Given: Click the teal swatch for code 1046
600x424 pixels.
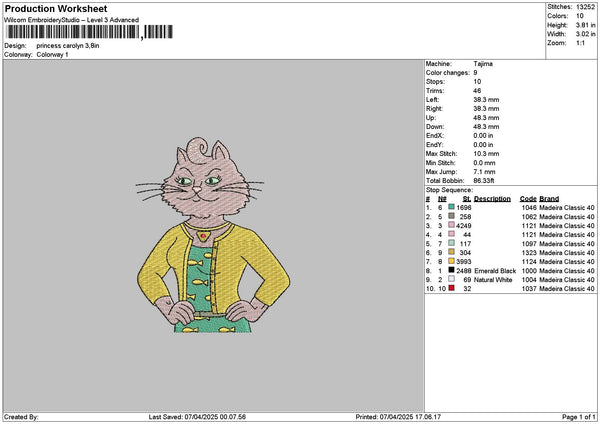Looking at the screenshot, I should 451,206.
